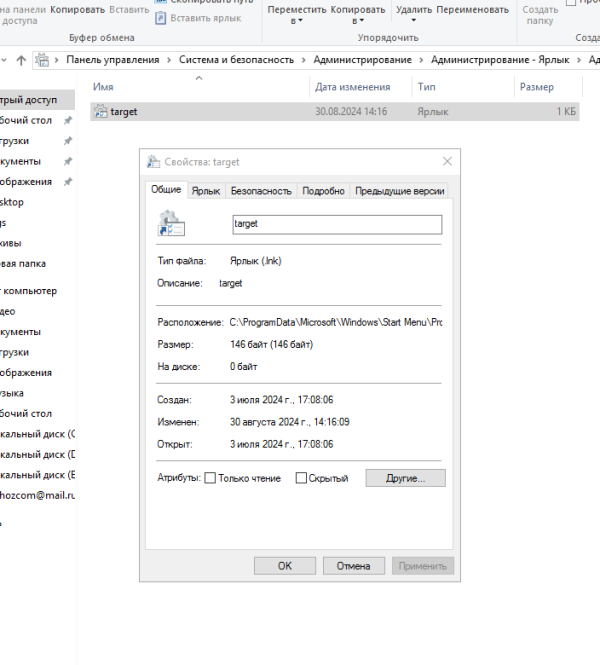Switch to the Безопасность tab
The width and height of the screenshot is (600, 665).
(x=261, y=191)
